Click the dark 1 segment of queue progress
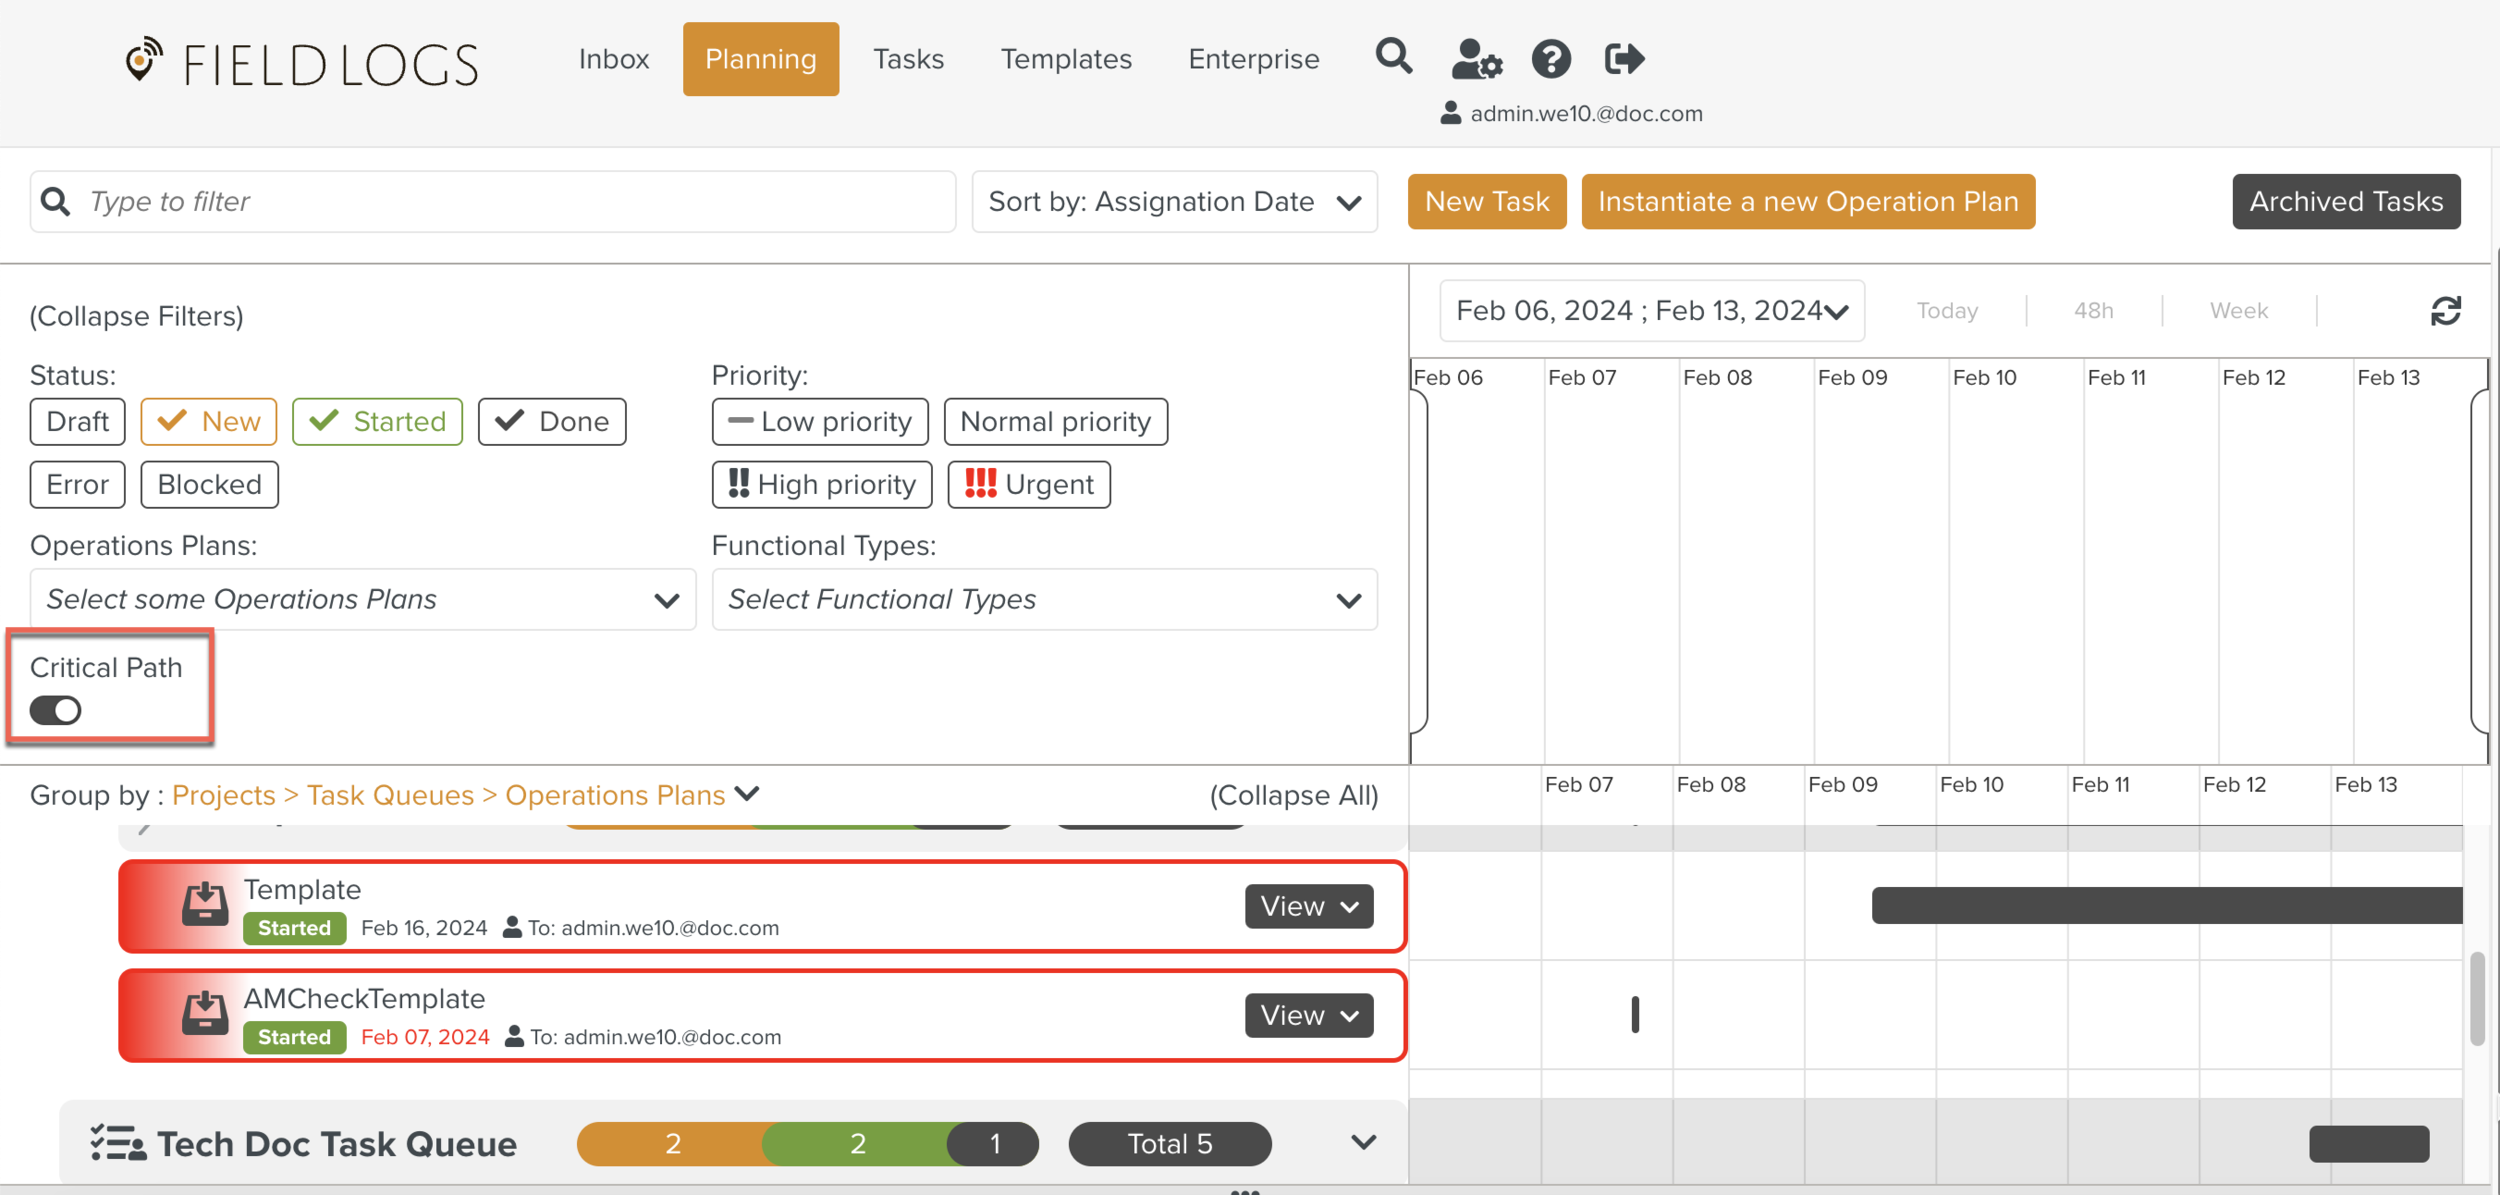 (994, 1144)
